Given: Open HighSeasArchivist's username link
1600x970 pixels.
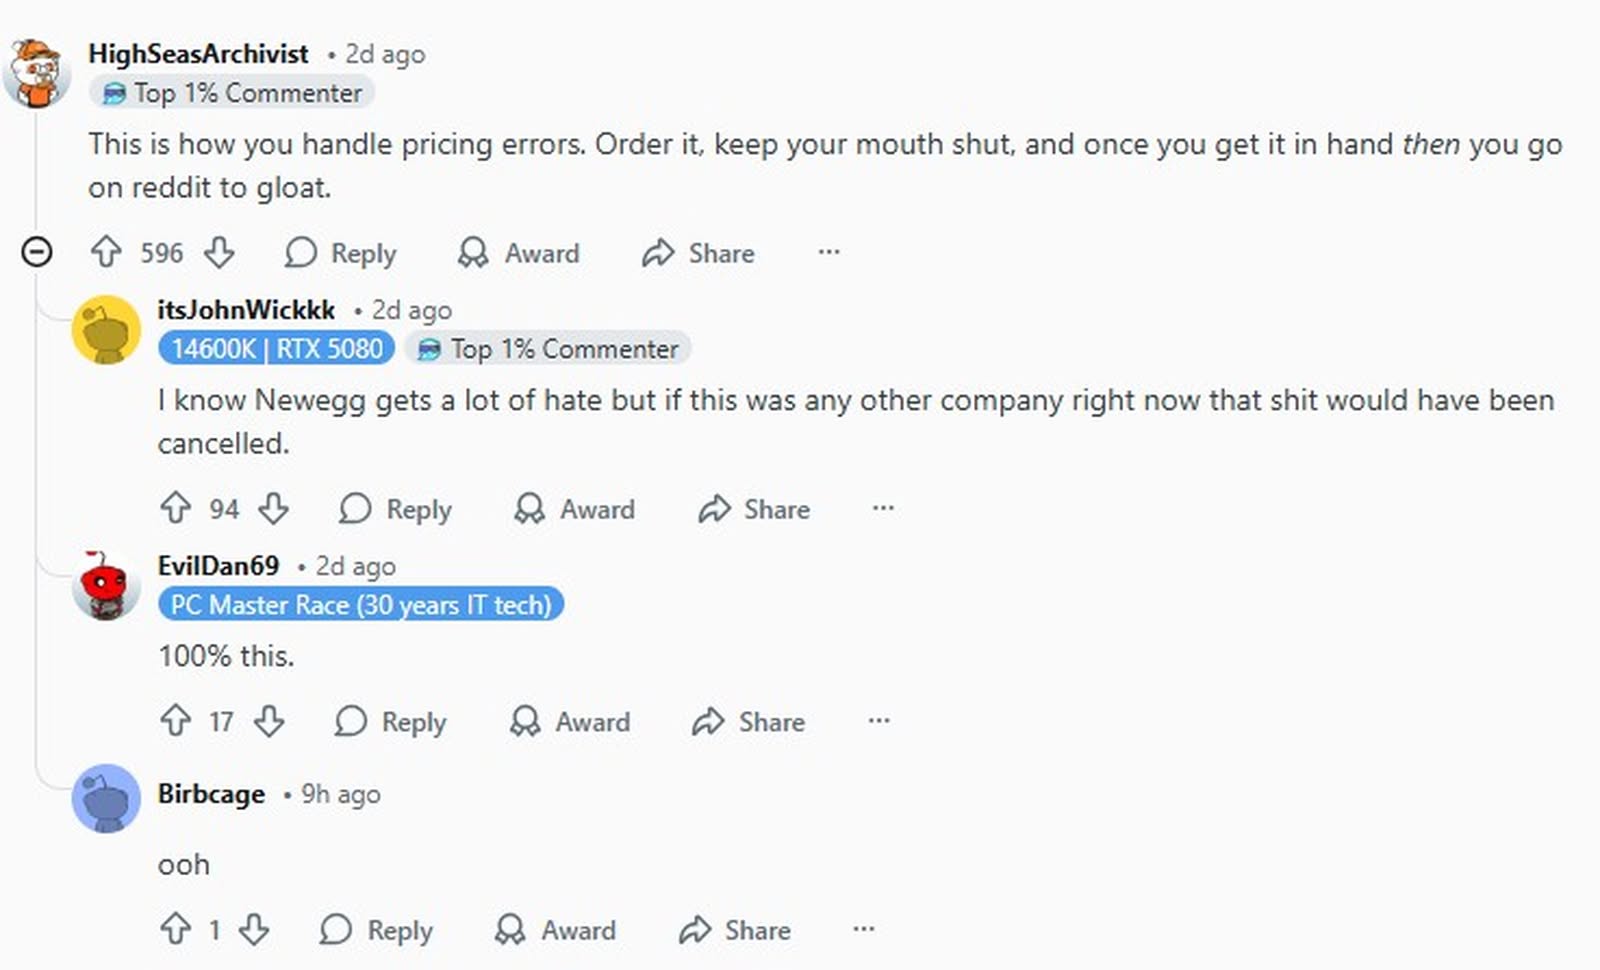Looking at the screenshot, I should pos(198,54).
